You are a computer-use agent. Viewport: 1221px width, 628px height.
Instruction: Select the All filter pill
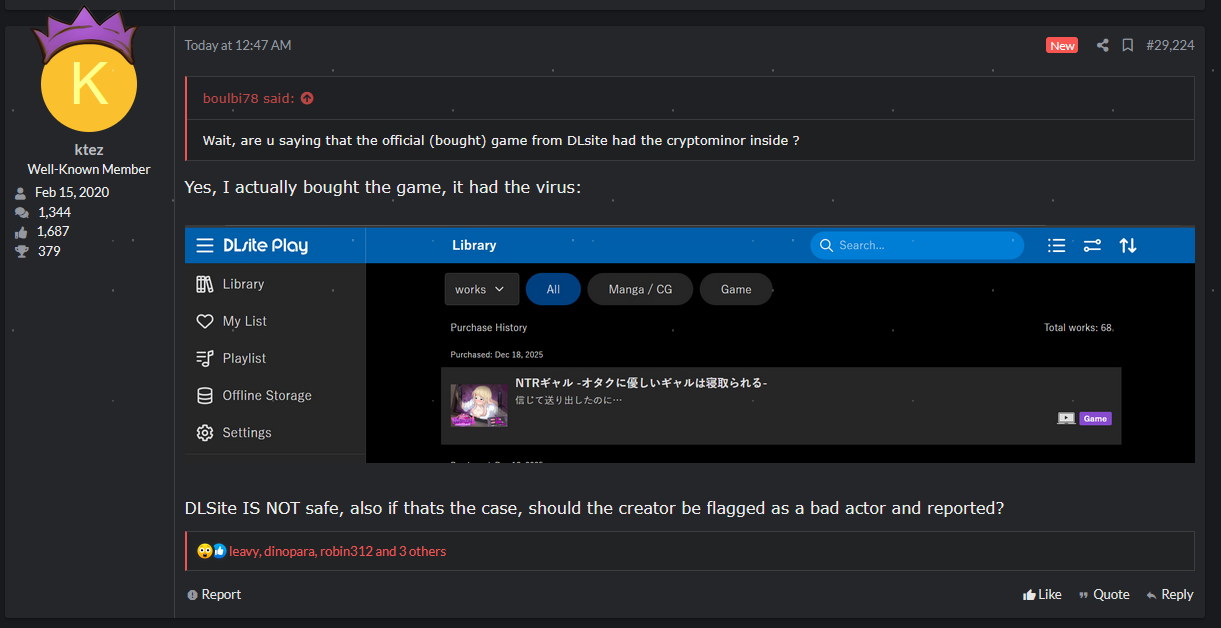[x=553, y=289]
